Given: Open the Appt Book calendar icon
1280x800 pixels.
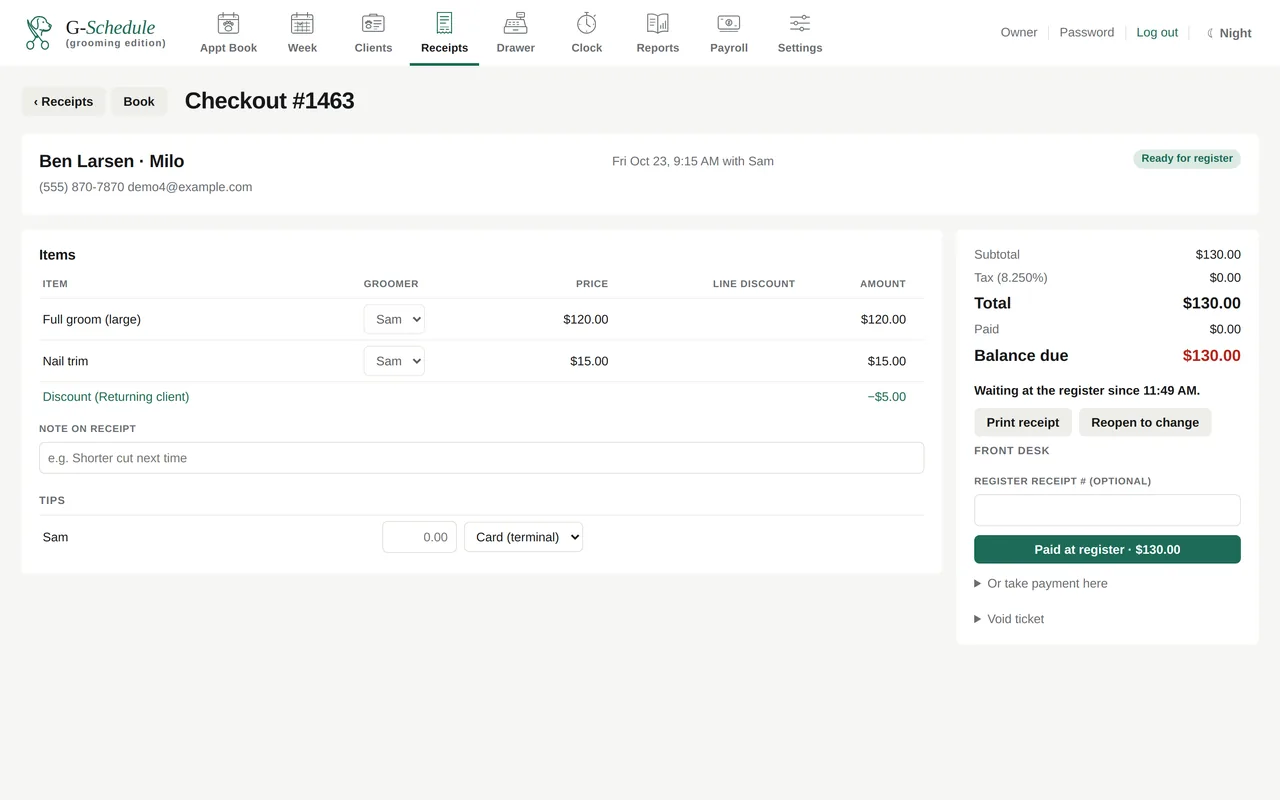Looking at the screenshot, I should 228,23.
